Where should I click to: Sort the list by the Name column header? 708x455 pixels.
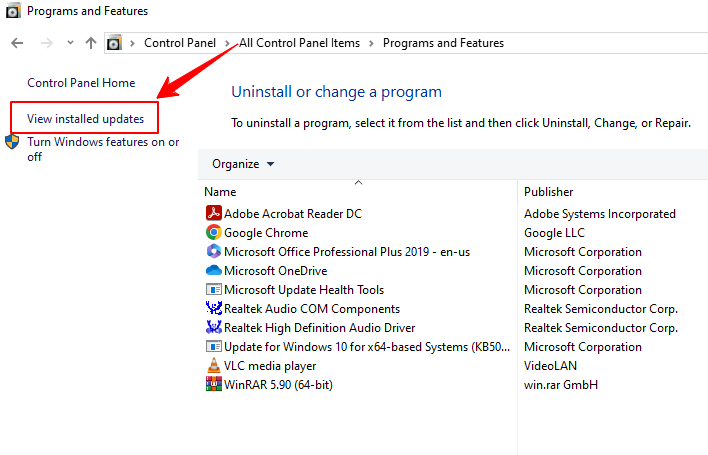220,191
